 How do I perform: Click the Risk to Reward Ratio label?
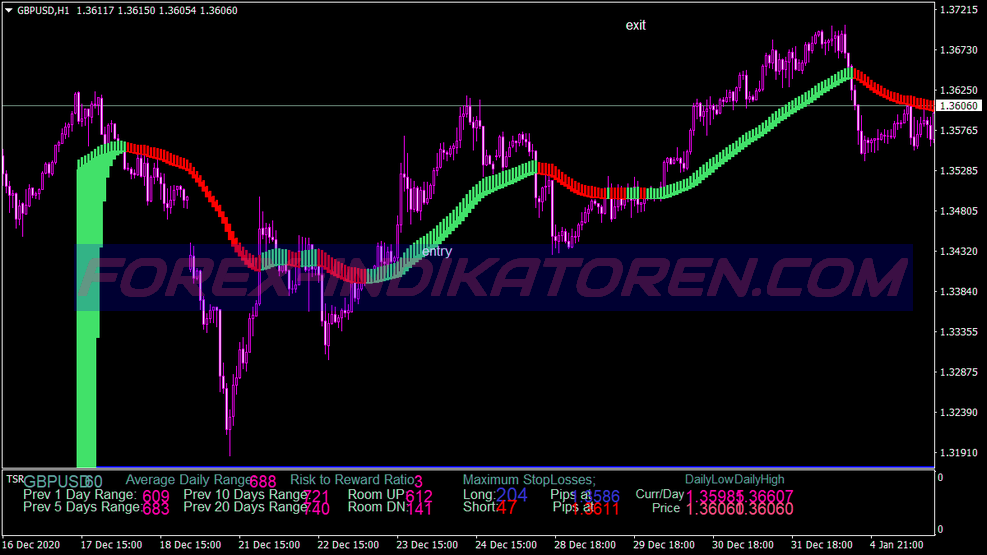click(x=351, y=480)
